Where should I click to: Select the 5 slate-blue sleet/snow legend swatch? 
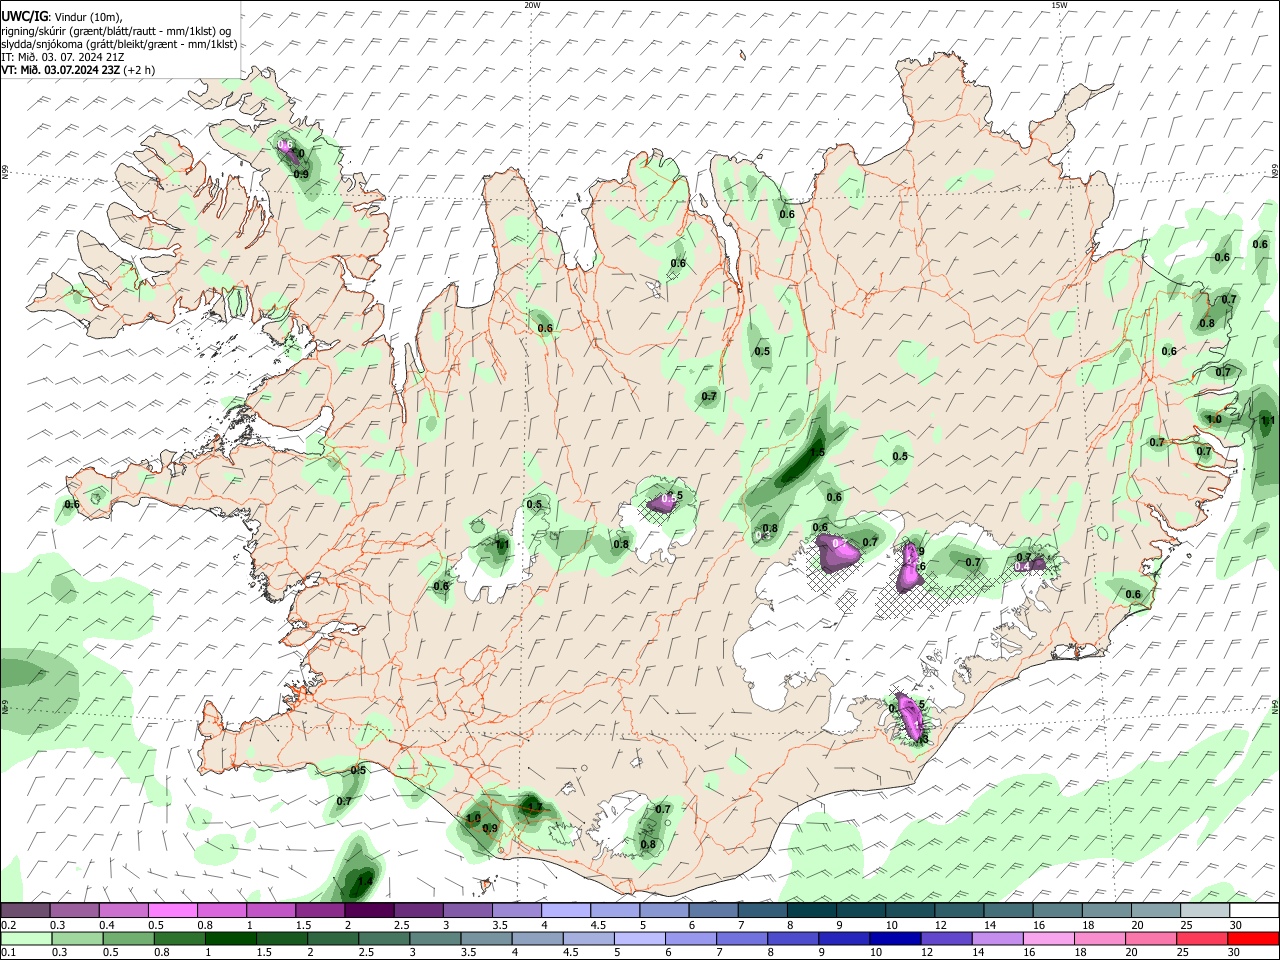point(663,910)
